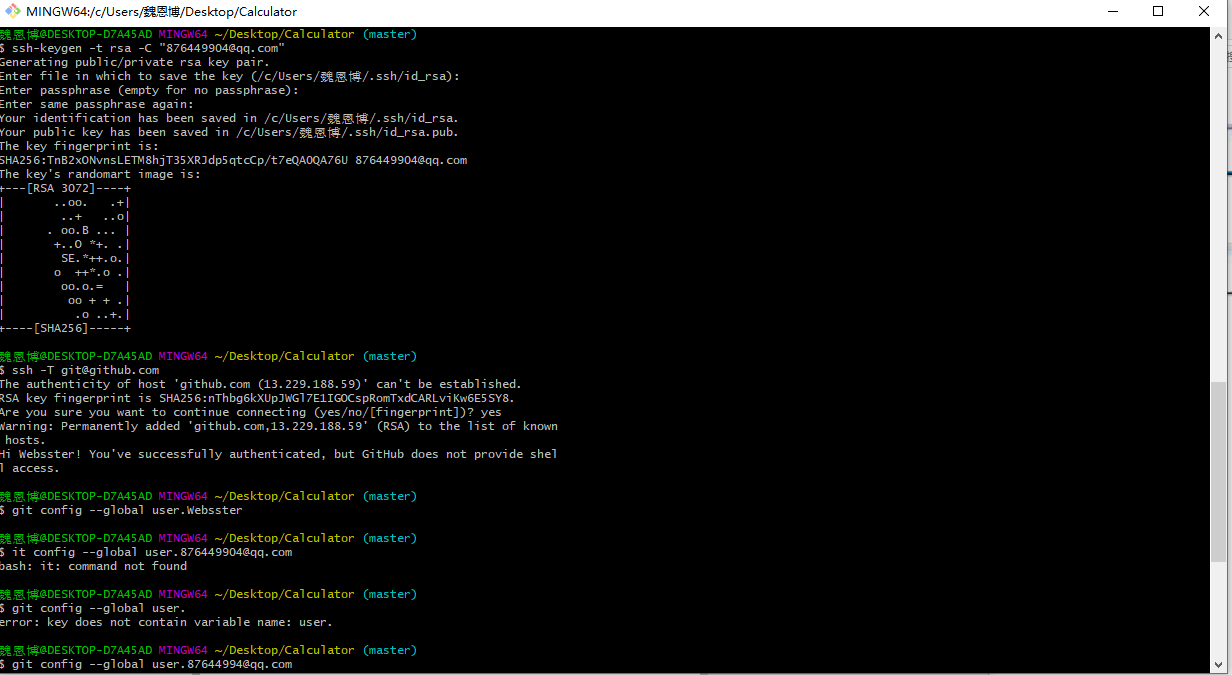
Task: Click 'Generating public/private rsa key pair.' line
Action: pos(134,62)
